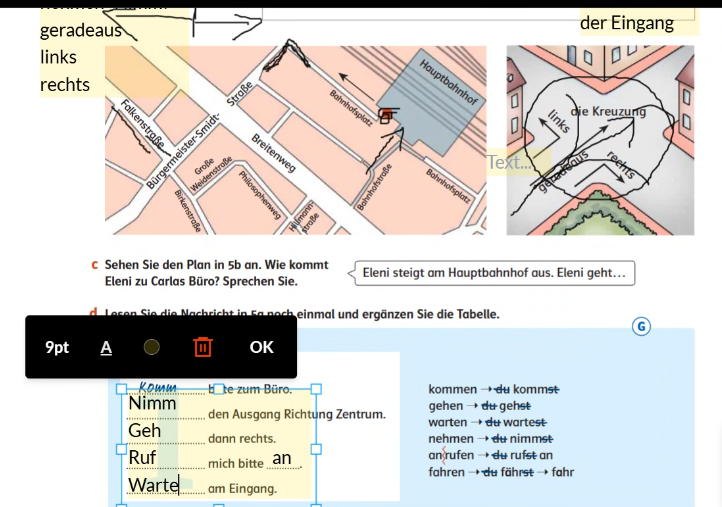Click the word 'Warte' in text box

point(153,485)
